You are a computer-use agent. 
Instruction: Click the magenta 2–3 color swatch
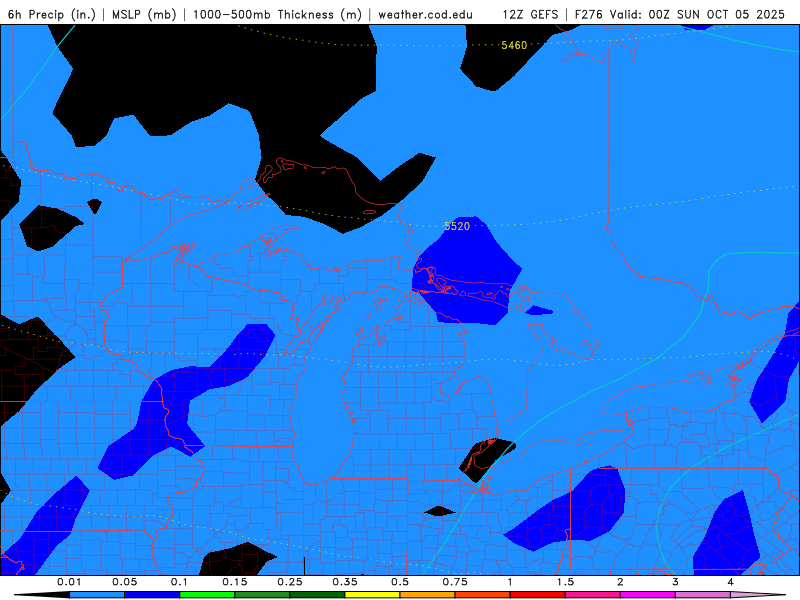[648, 595]
